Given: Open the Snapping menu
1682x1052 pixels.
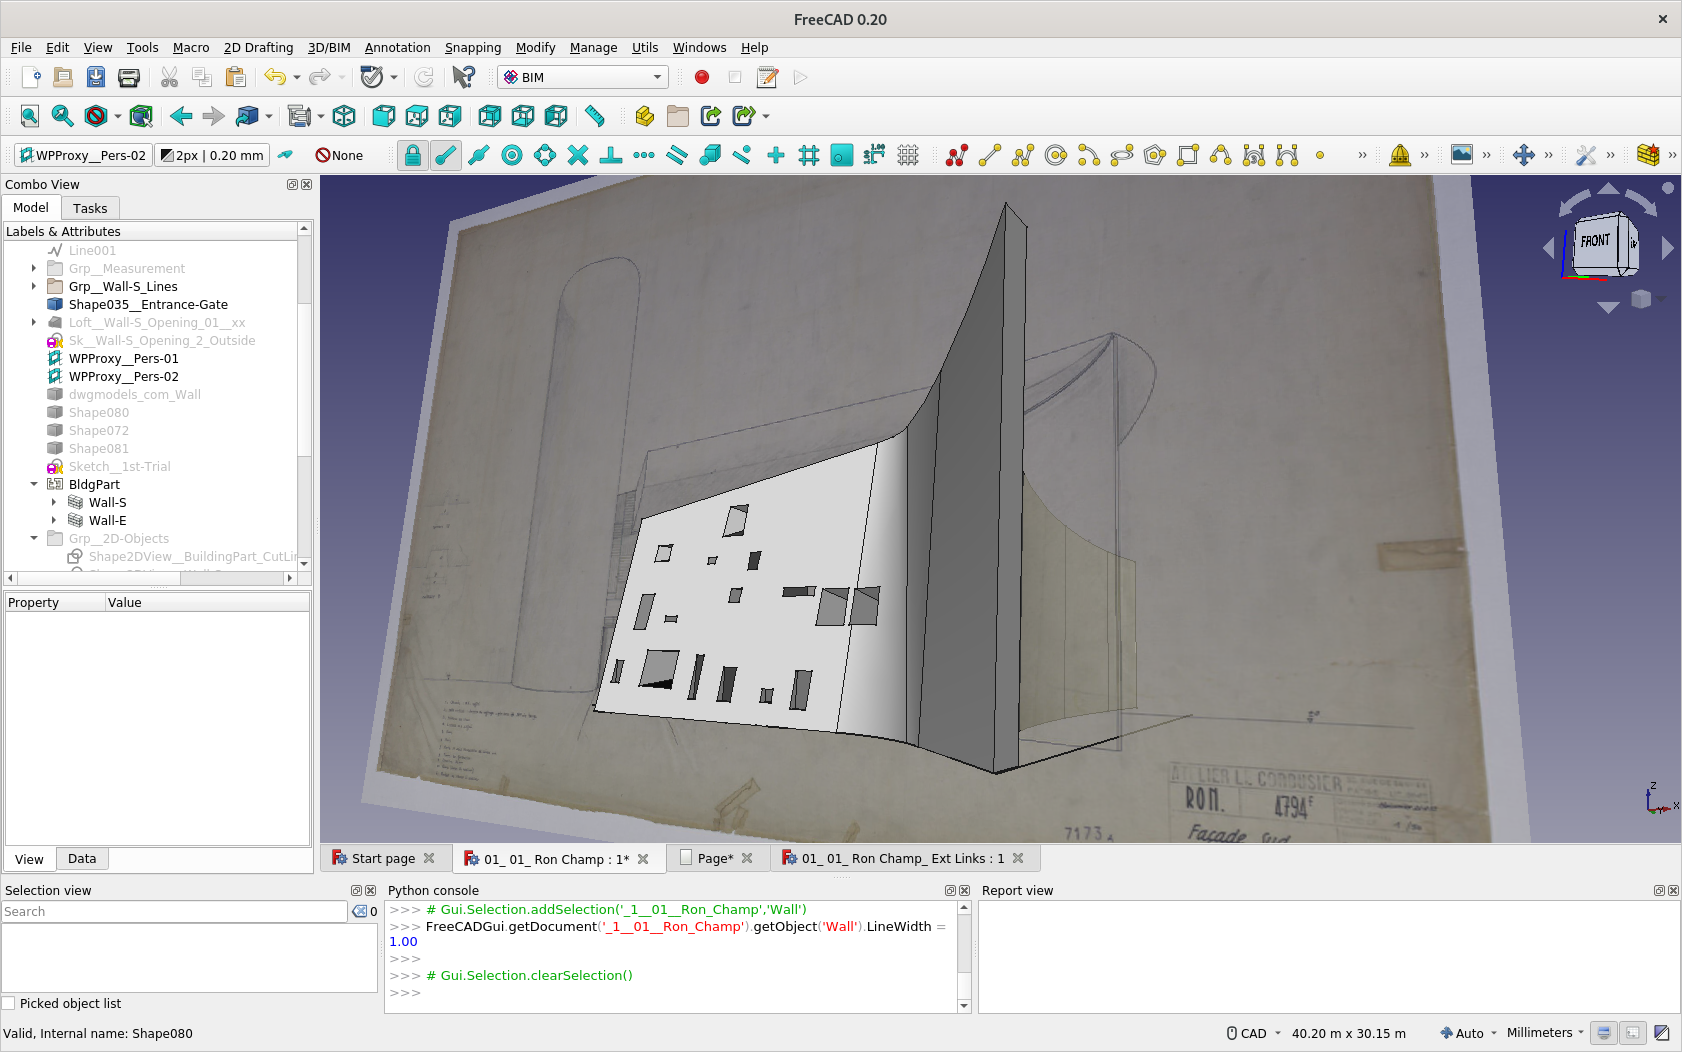Looking at the screenshot, I should (x=473, y=47).
